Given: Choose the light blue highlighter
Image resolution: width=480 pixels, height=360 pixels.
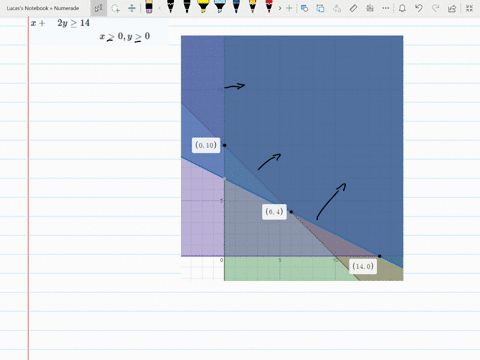Looking at the screenshot, I should (220, 7).
